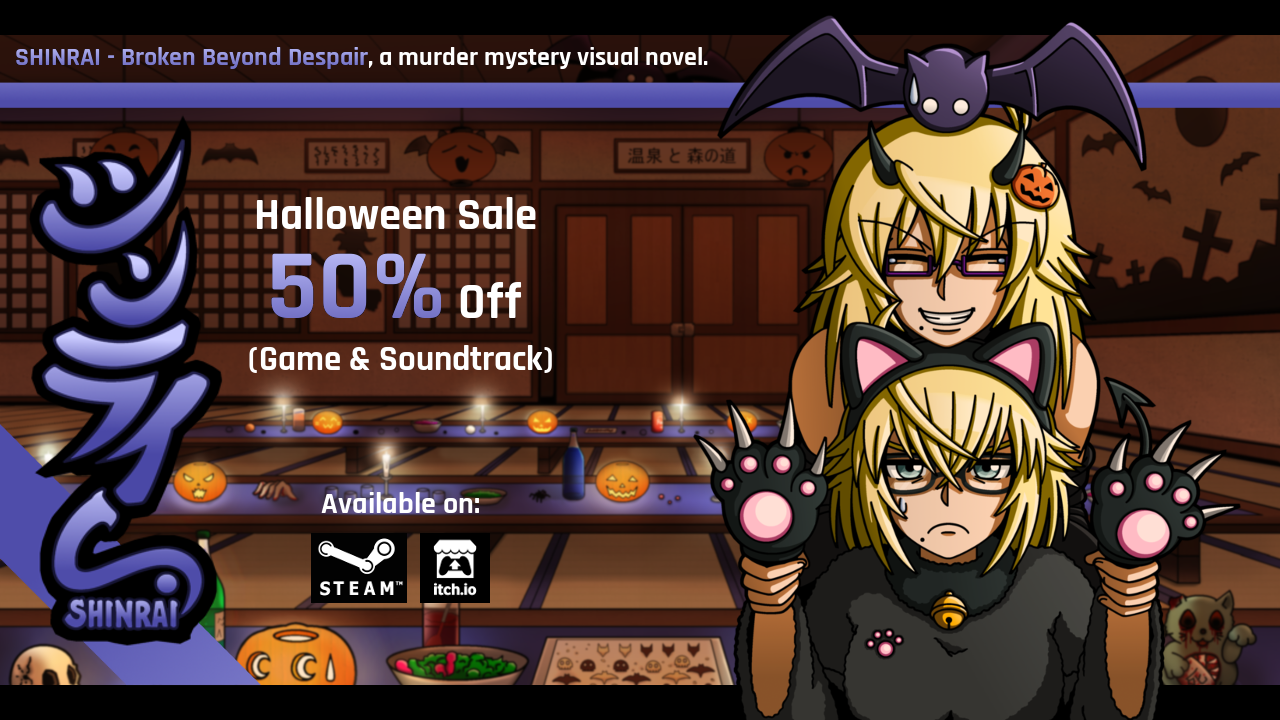Click the blue bottle on the table
The height and width of the screenshot is (720, 1280).
click(573, 468)
